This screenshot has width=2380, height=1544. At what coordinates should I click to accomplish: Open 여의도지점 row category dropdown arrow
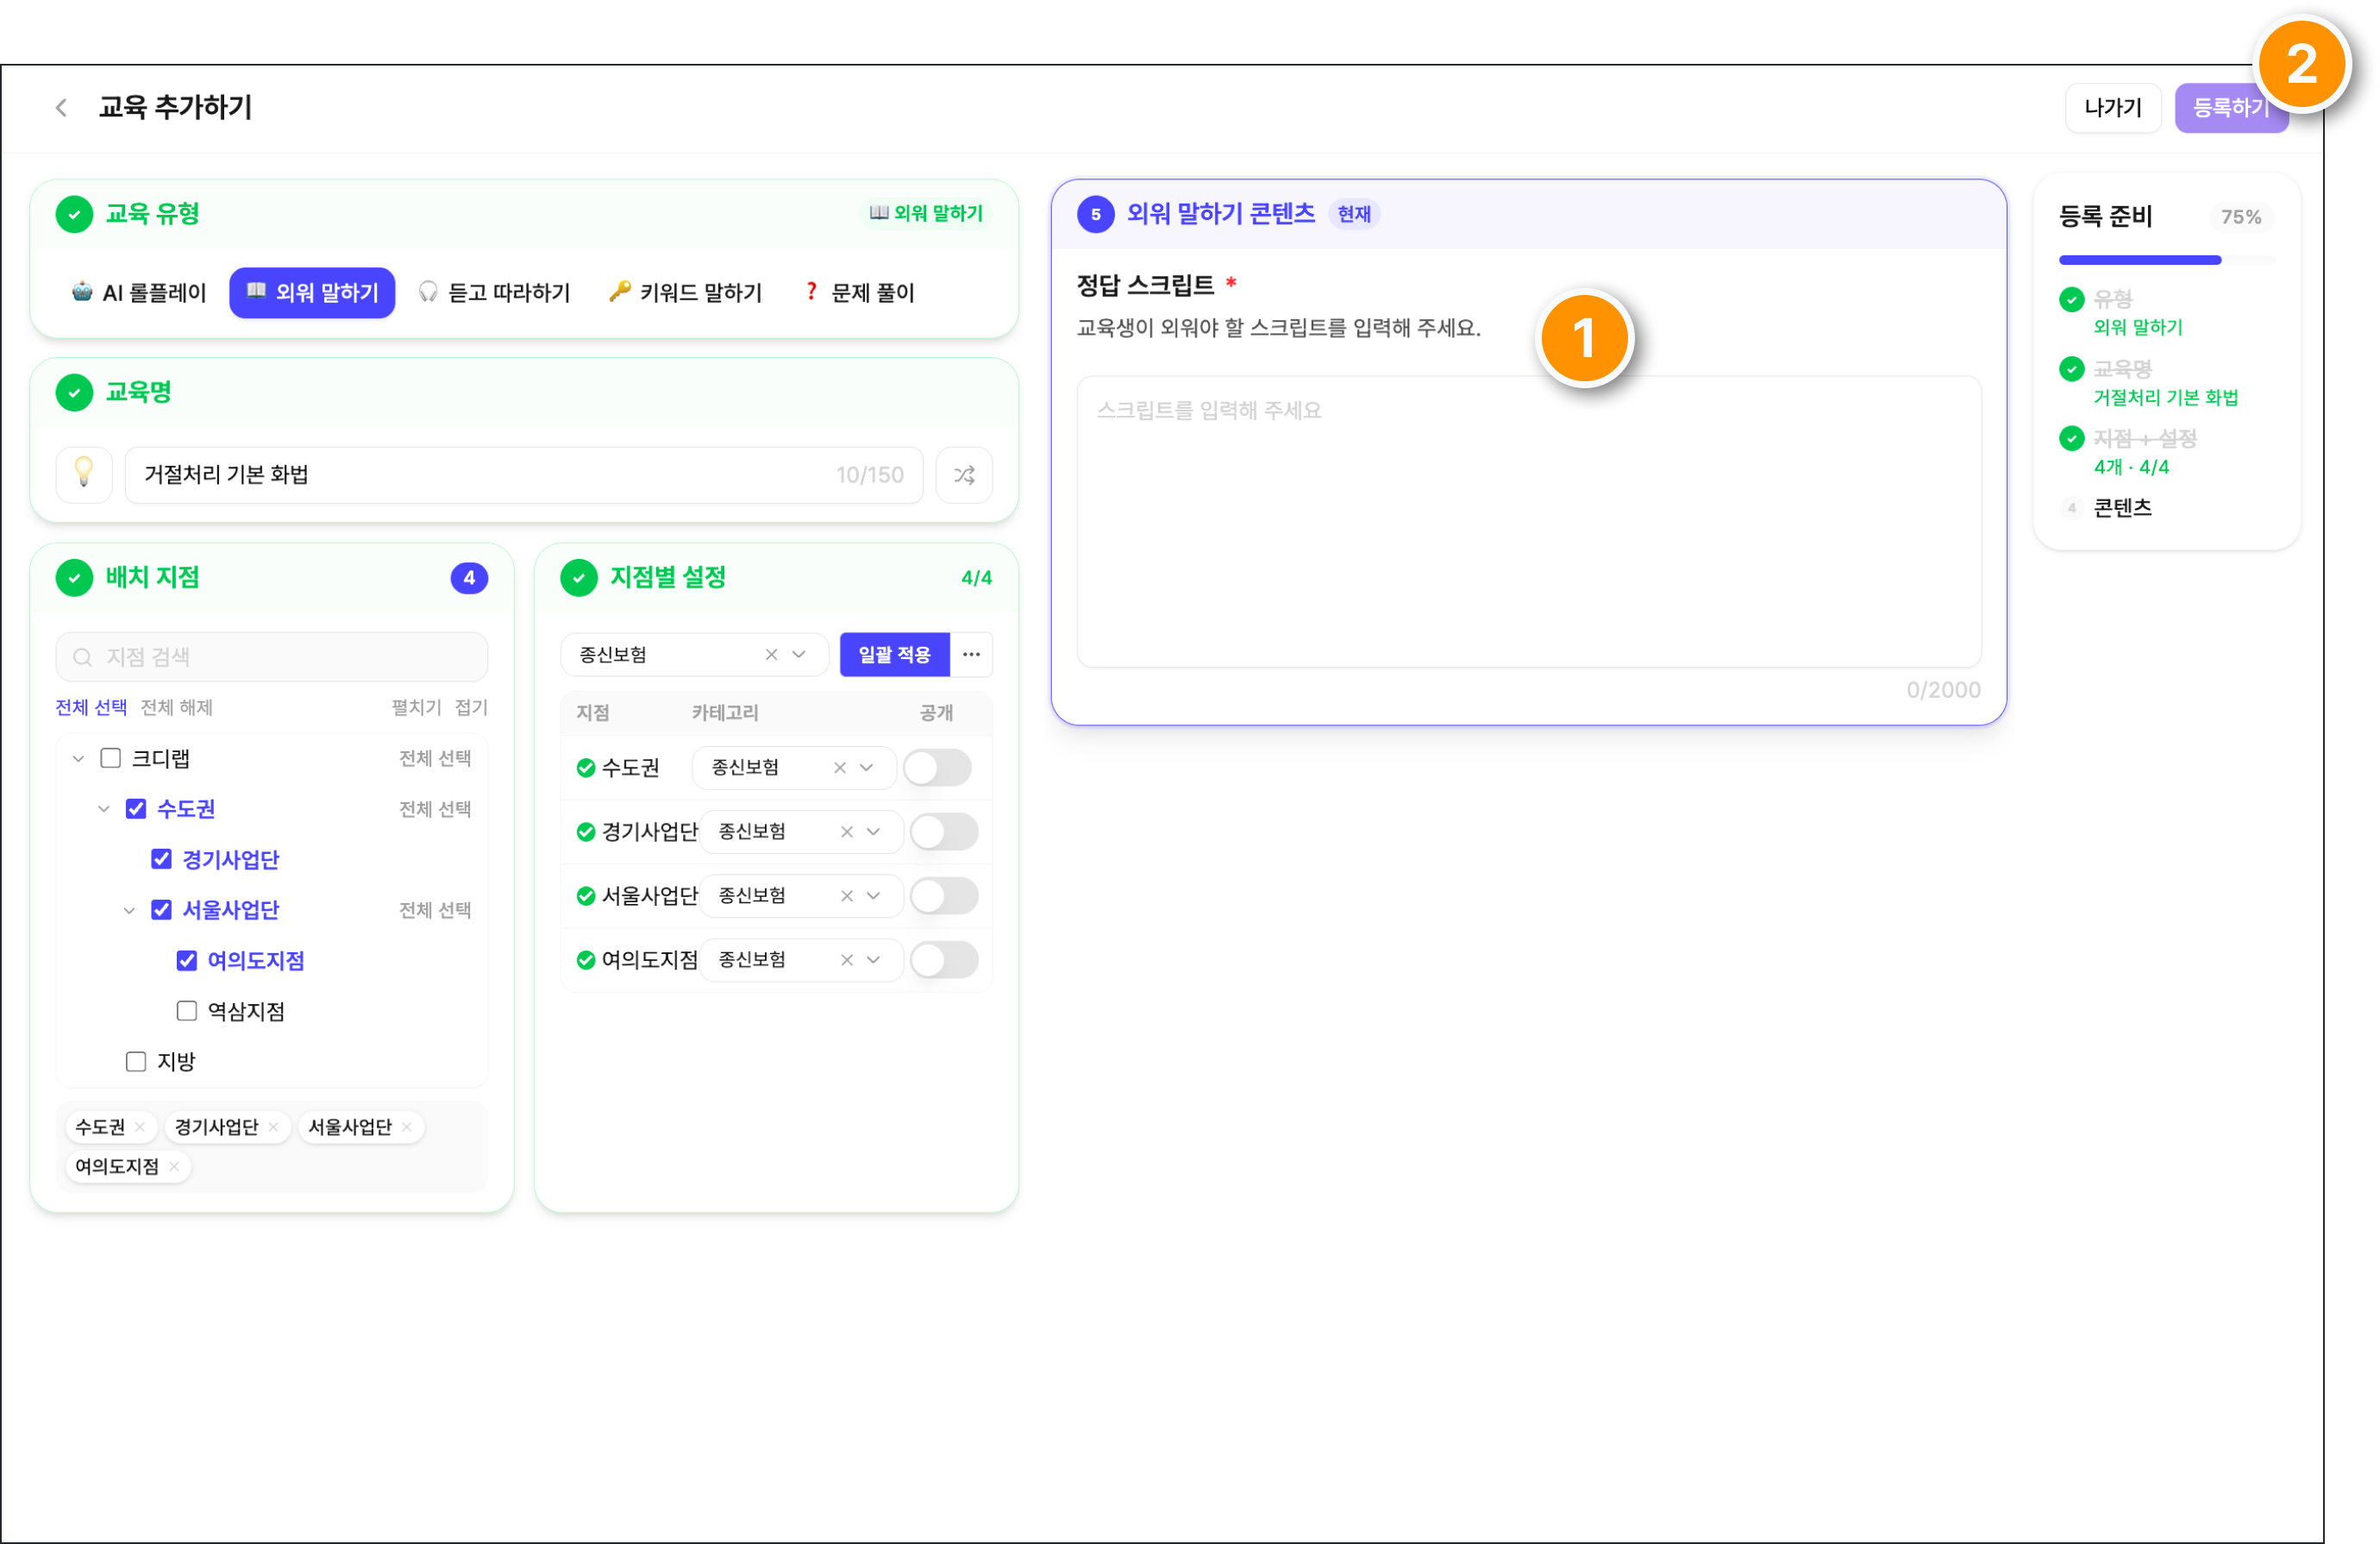pyautogui.click(x=874, y=959)
